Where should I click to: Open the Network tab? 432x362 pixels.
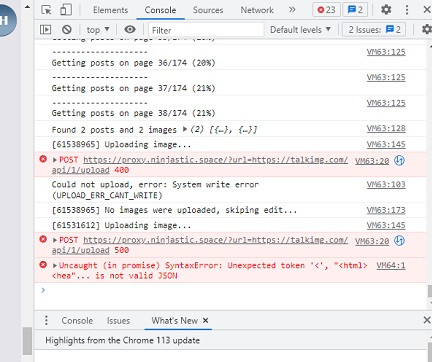(x=257, y=10)
